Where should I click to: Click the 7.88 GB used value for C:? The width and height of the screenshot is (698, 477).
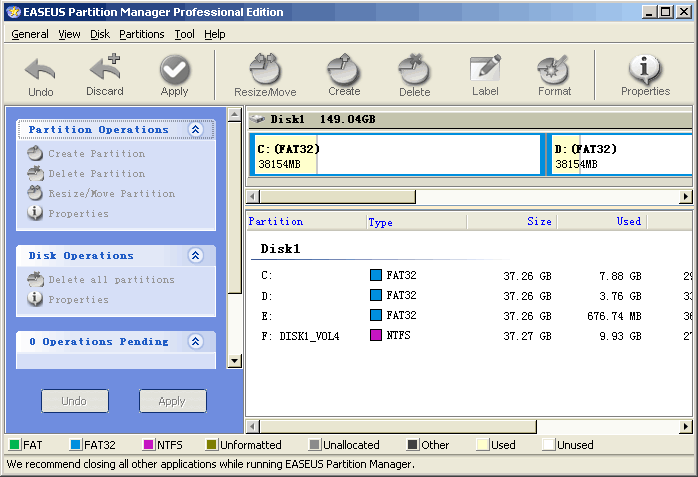pos(620,276)
